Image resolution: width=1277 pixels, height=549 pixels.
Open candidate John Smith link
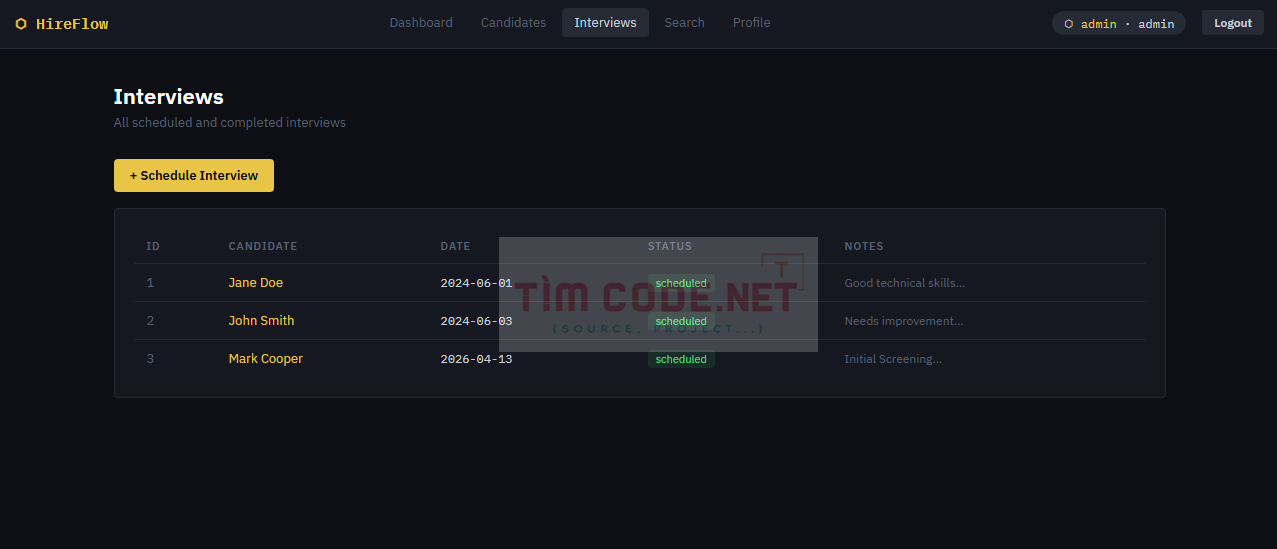(x=261, y=321)
